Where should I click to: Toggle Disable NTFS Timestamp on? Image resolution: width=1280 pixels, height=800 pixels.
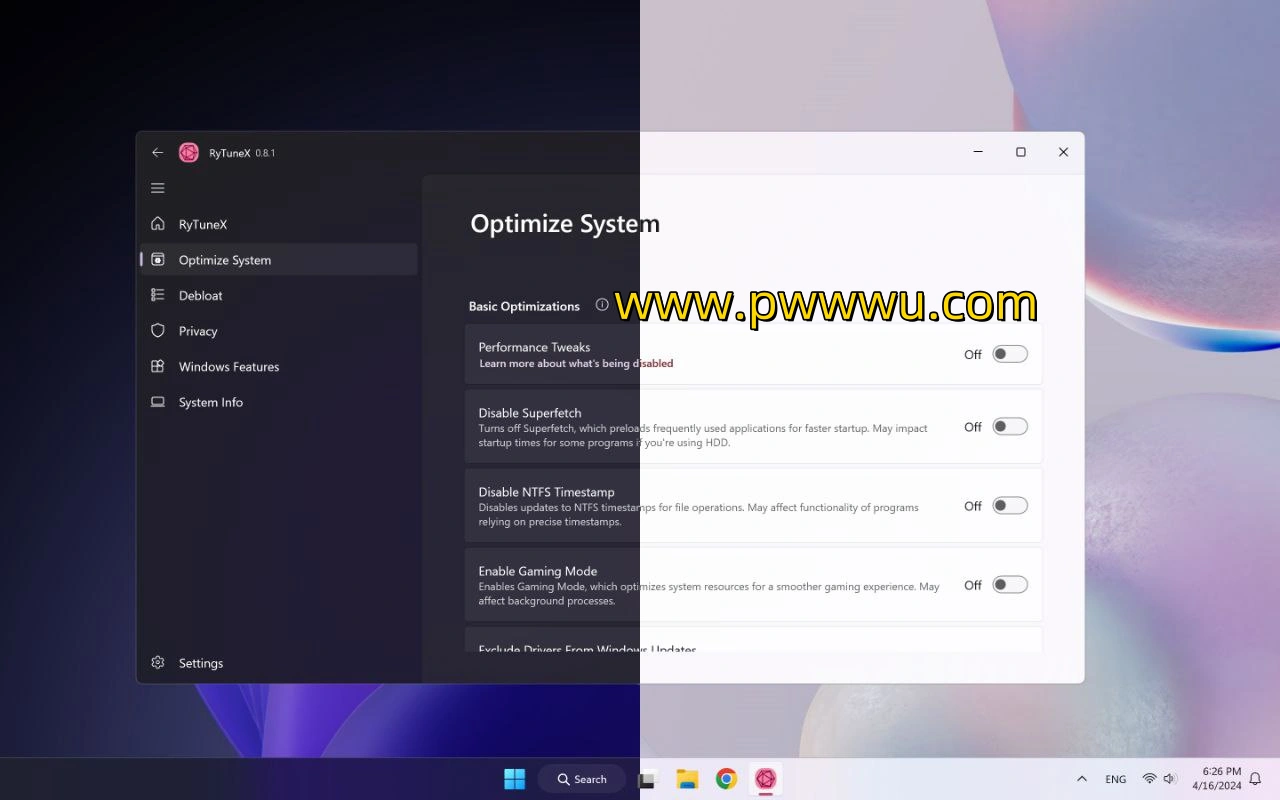[1010, 506]
